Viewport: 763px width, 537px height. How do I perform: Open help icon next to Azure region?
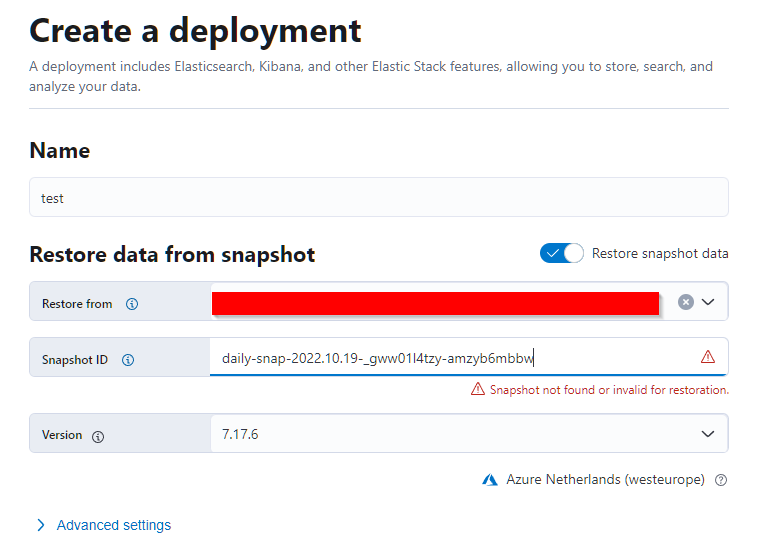[x=721, y=480]
